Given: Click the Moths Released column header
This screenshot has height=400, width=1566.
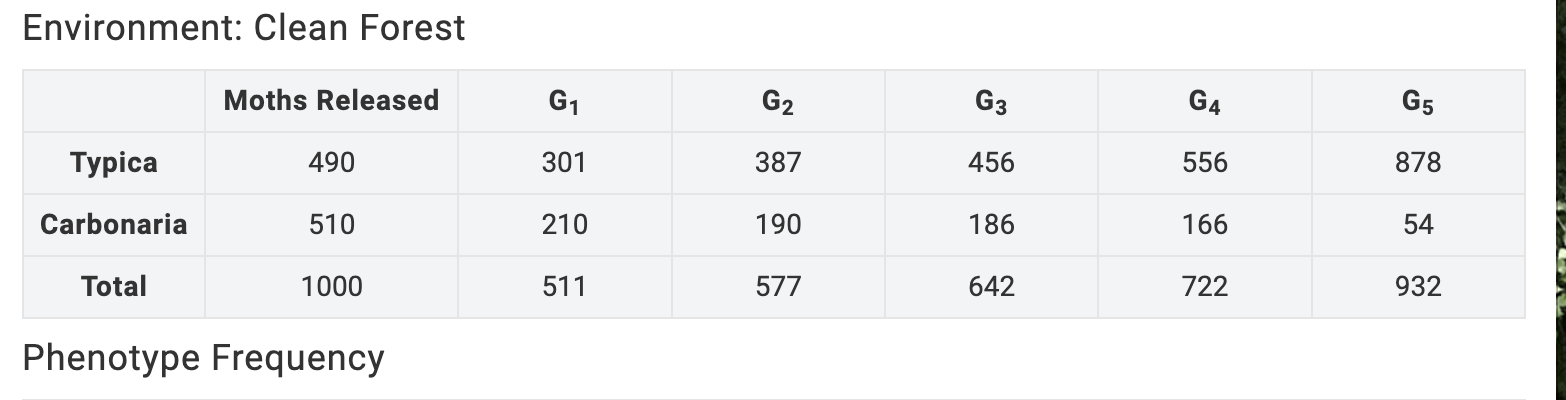Looking at the screenshot, I should click(331, 101).
